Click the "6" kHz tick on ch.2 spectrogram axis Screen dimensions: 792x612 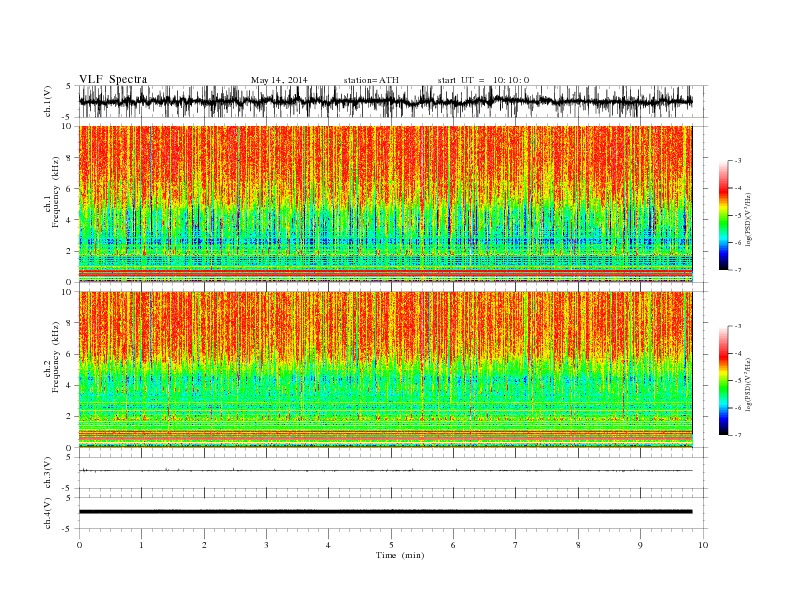70,354
